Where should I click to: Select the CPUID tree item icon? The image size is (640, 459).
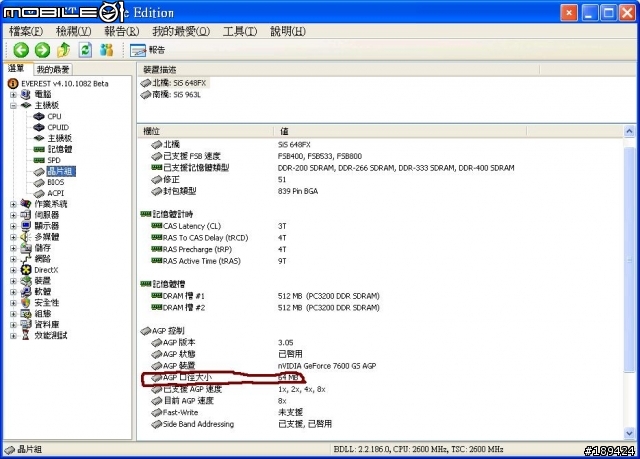pyautogui.click(x=39, y=128)
